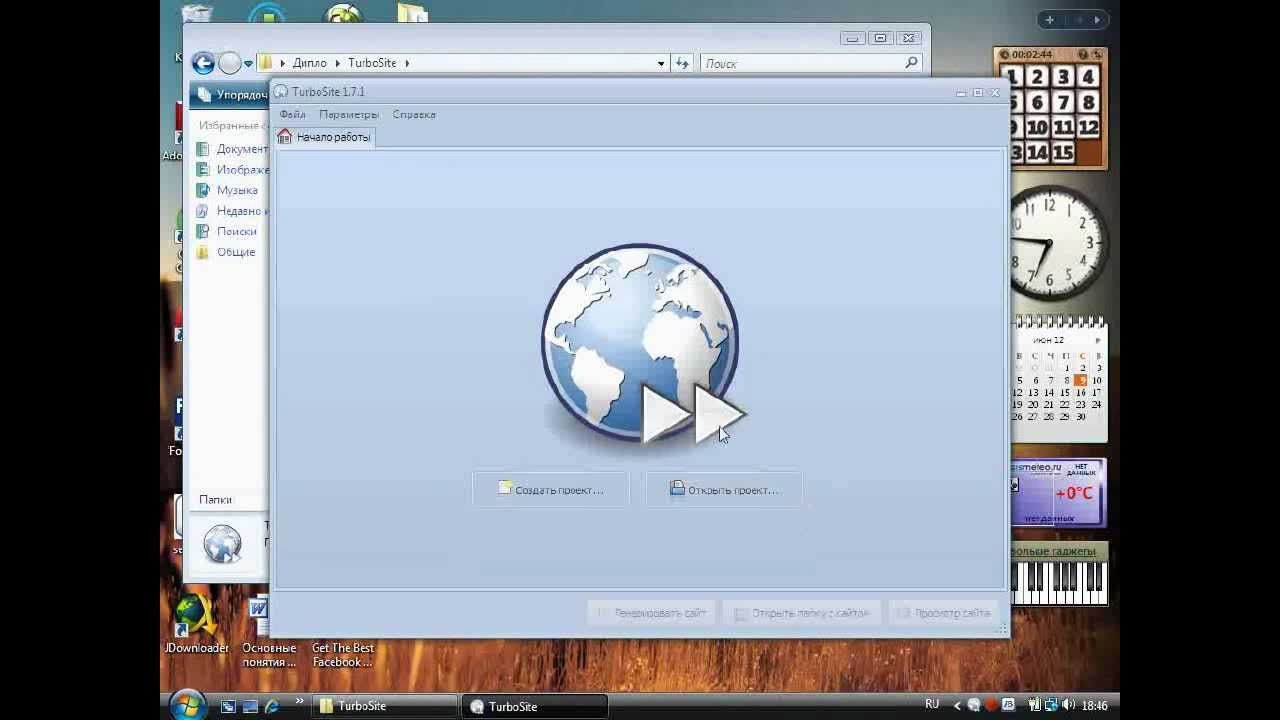Expand the Explorer address bar dropdown
The width and height of the screenshot is (1280, 720).
click(661, 63)
